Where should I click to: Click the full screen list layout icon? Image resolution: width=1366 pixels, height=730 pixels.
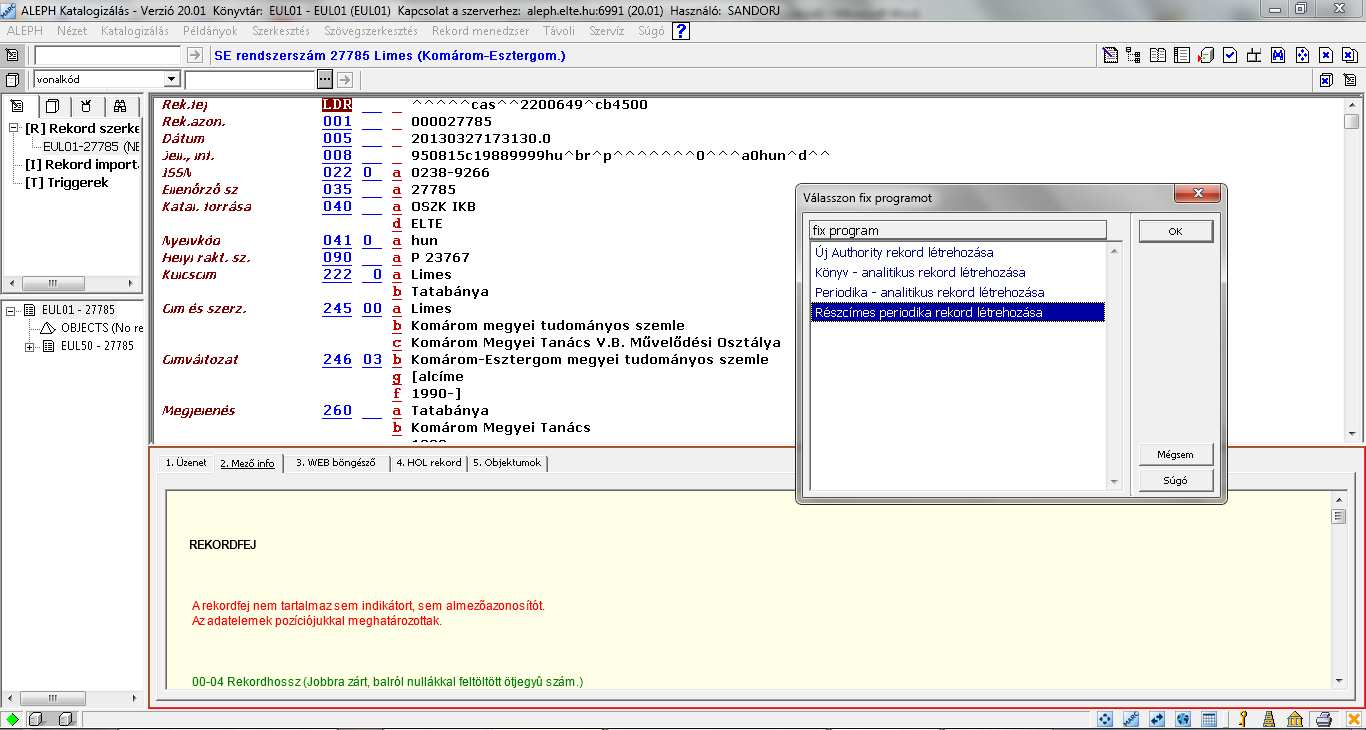pyautogui.click(x=1182, y=55)
